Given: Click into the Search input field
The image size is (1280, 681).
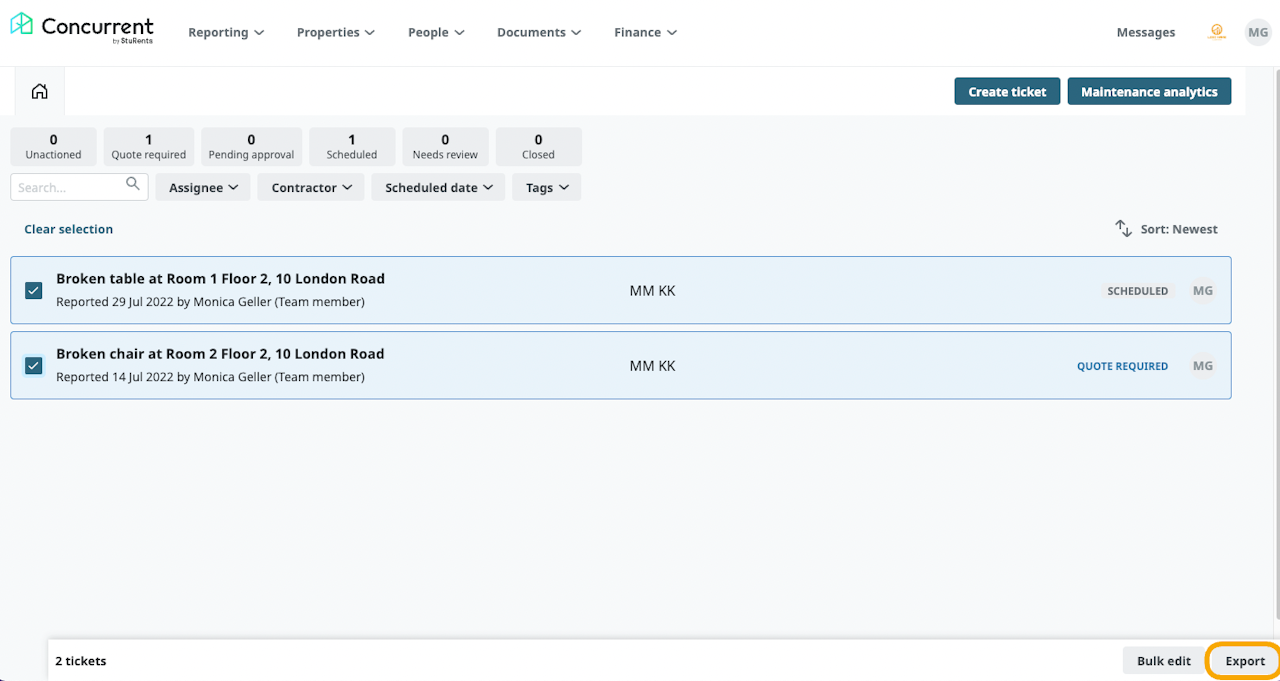Looking at the screenshot, I should [68, 188].
